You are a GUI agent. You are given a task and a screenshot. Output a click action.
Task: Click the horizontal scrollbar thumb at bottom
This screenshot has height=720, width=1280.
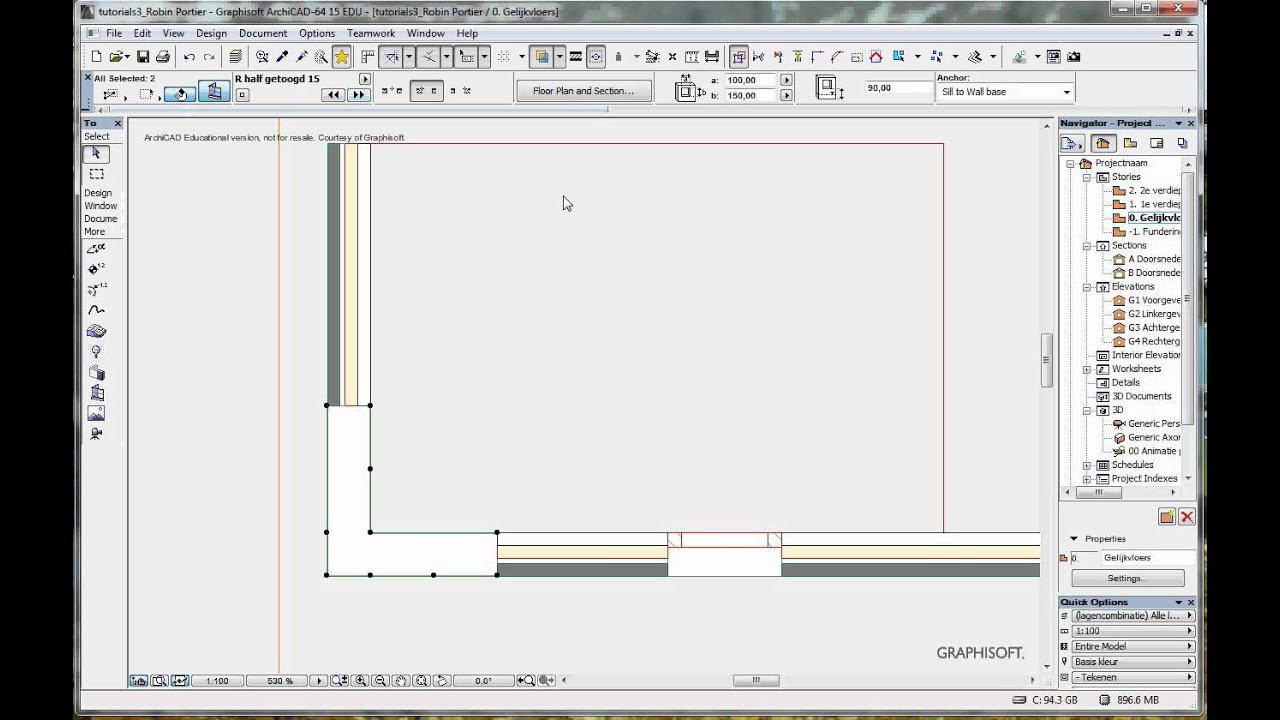coord(756,681)
